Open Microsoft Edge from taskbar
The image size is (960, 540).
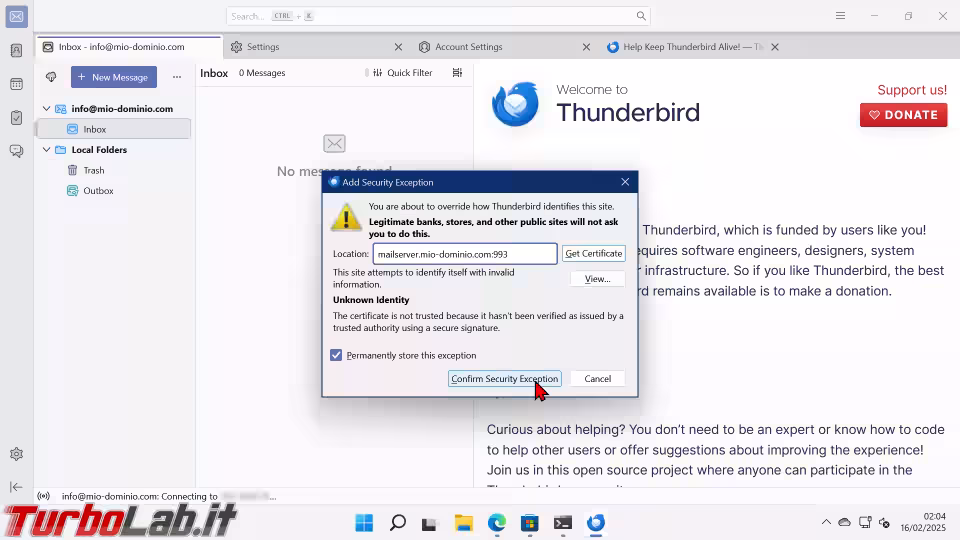coord(497,523)
